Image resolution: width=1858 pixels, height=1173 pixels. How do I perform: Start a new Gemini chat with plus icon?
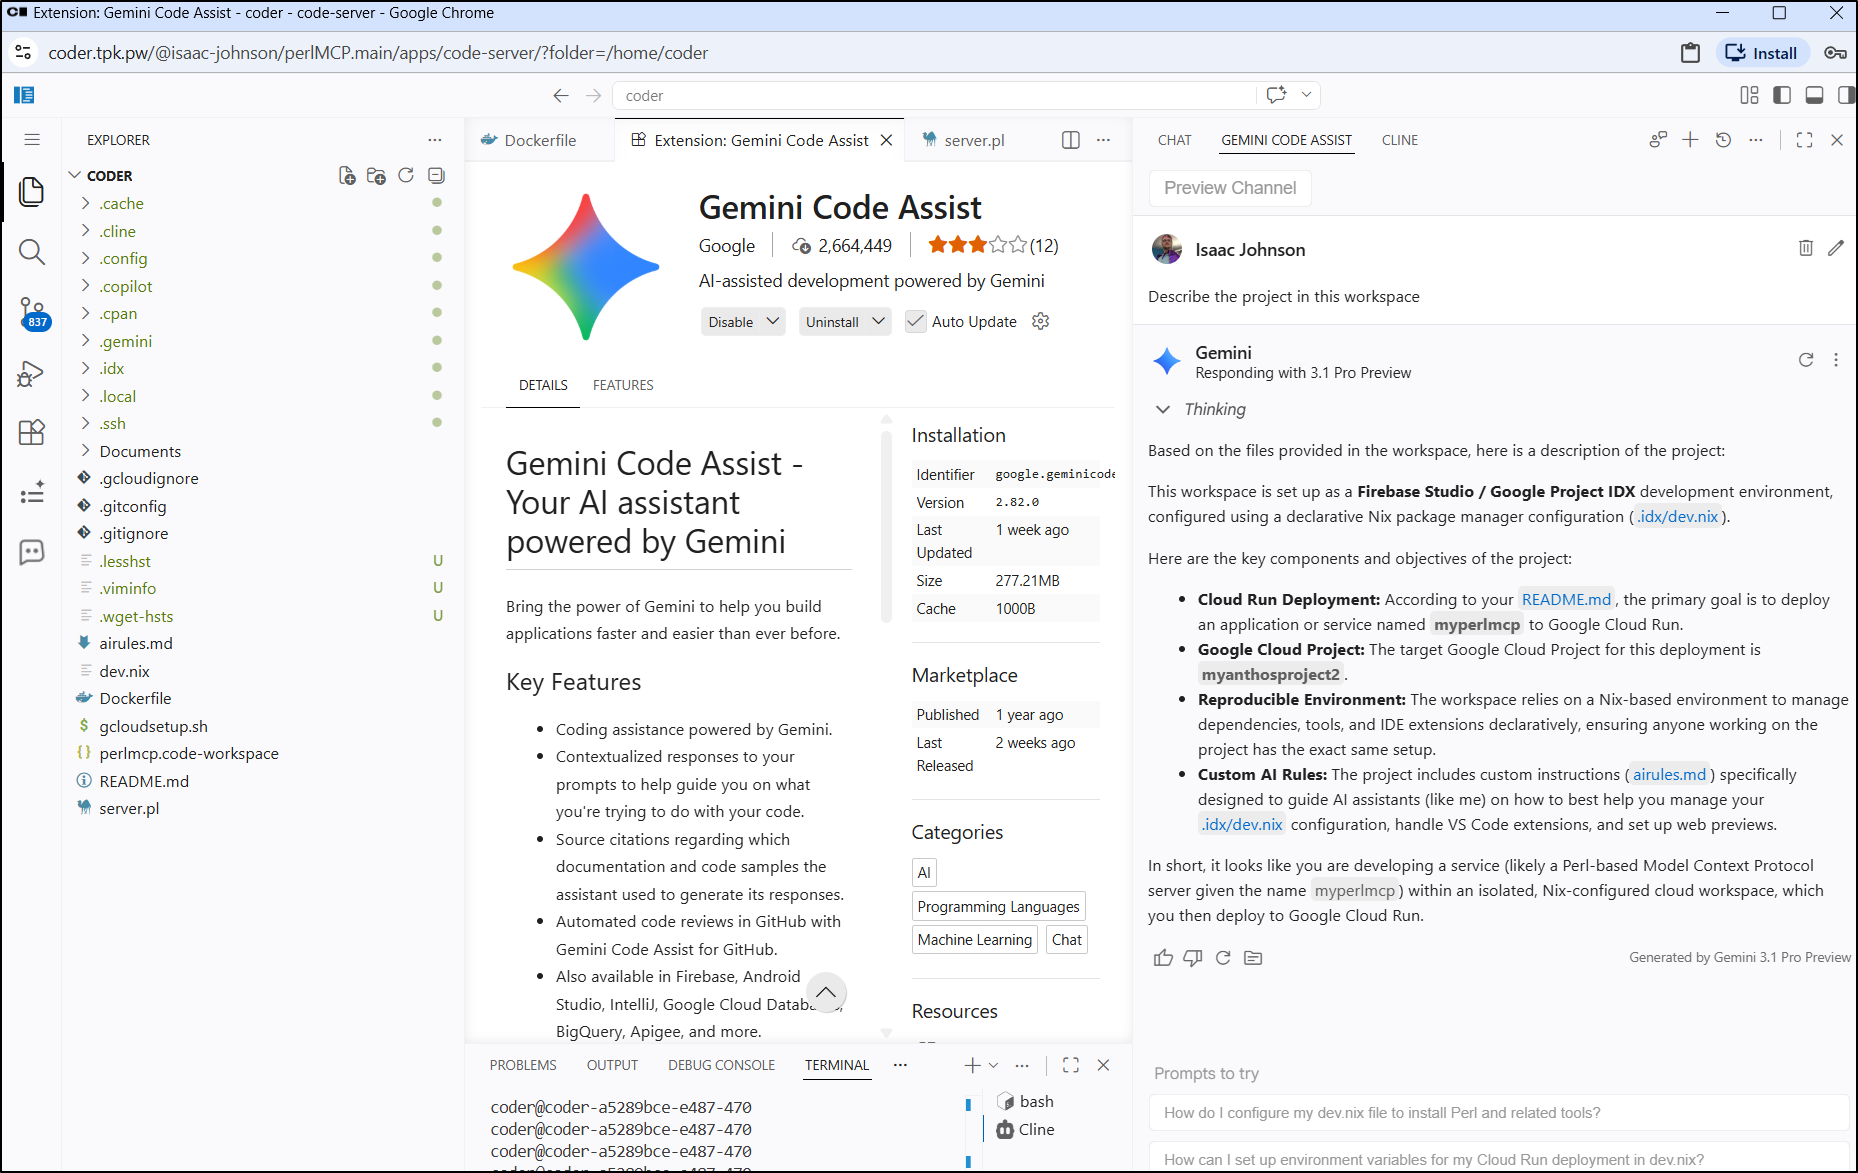pyautogui.click(x=1690, y=140)
